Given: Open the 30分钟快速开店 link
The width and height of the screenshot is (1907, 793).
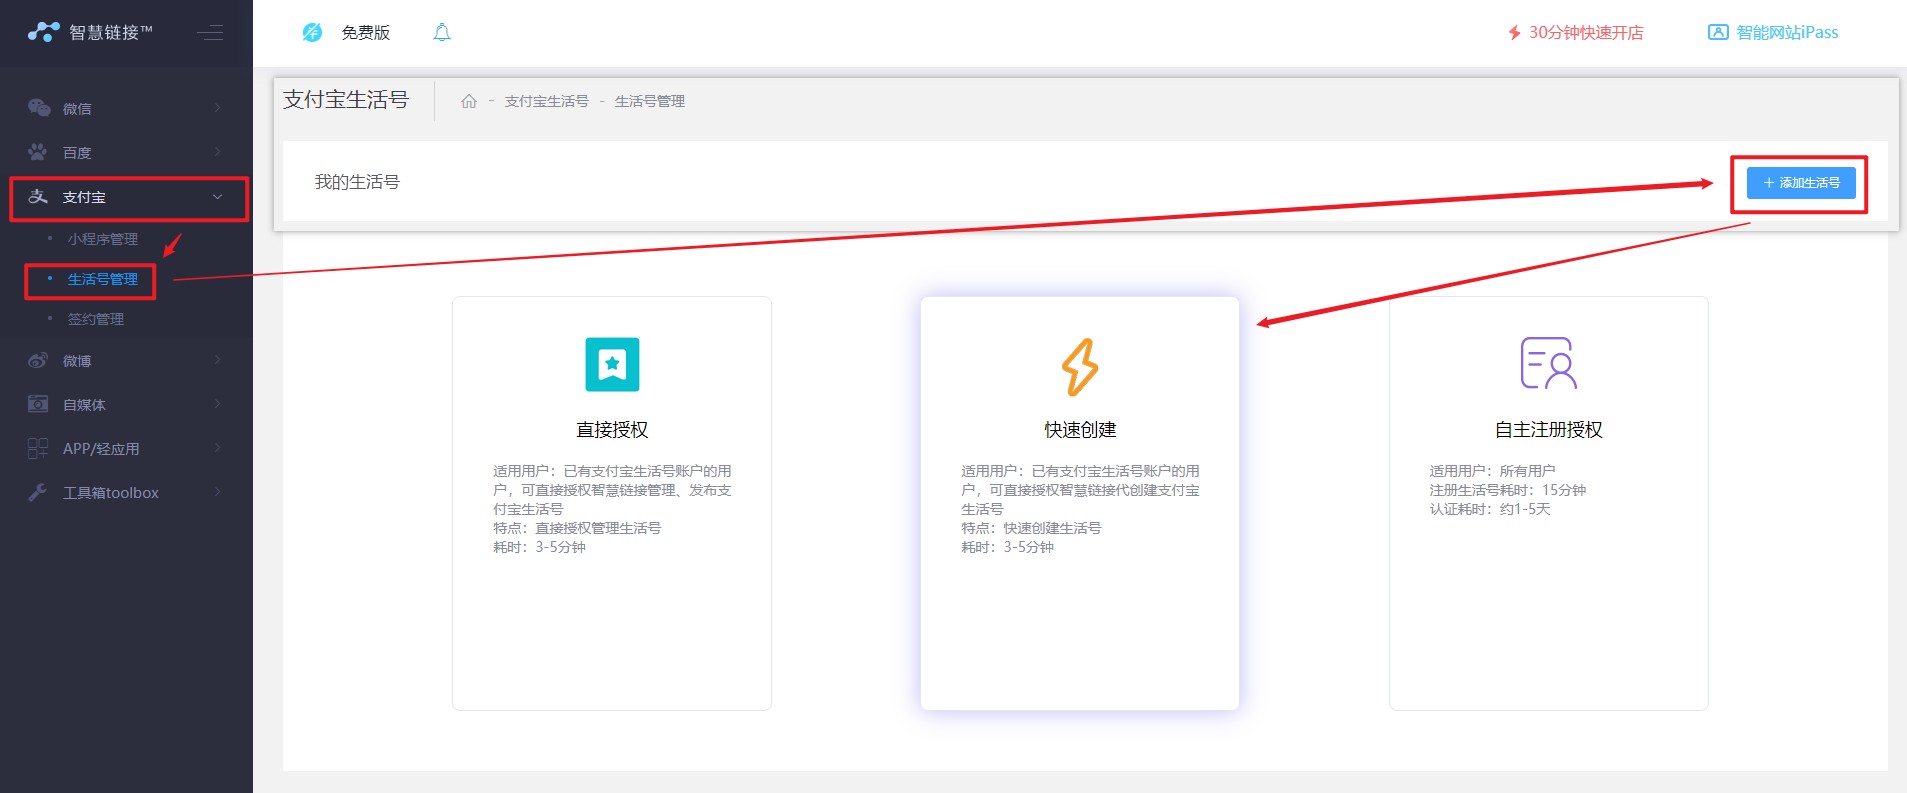Looking at the screenshot, I should pyautogui.click(x=1586, y=33).
